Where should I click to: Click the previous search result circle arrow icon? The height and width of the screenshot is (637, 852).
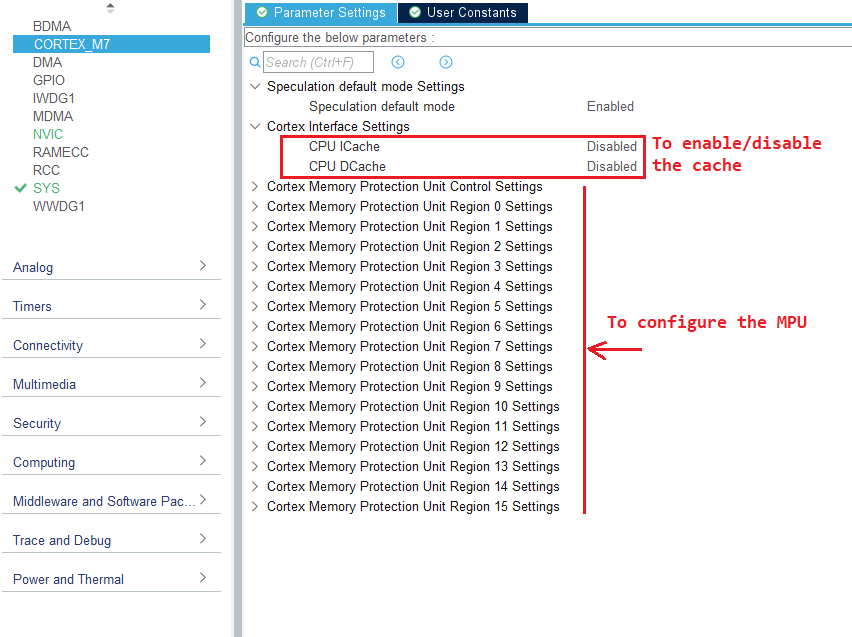click(x=397, y=62)
